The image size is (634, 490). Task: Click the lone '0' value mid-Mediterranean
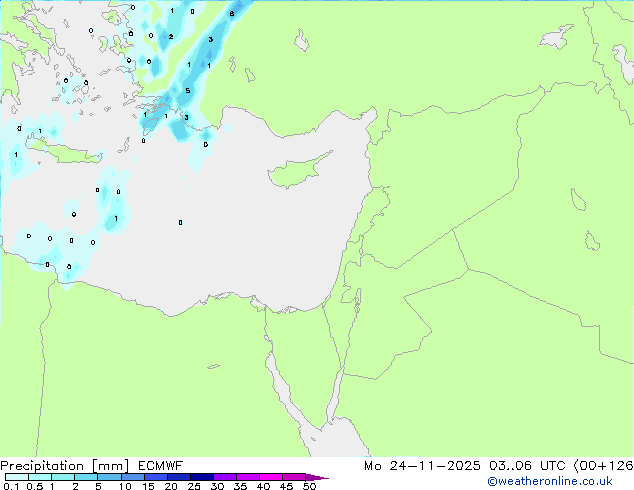click(180, 222)
